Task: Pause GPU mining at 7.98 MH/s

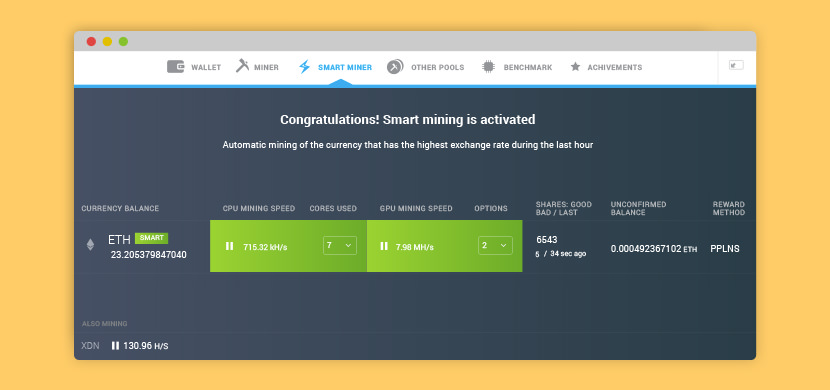Action: [384, 246]
